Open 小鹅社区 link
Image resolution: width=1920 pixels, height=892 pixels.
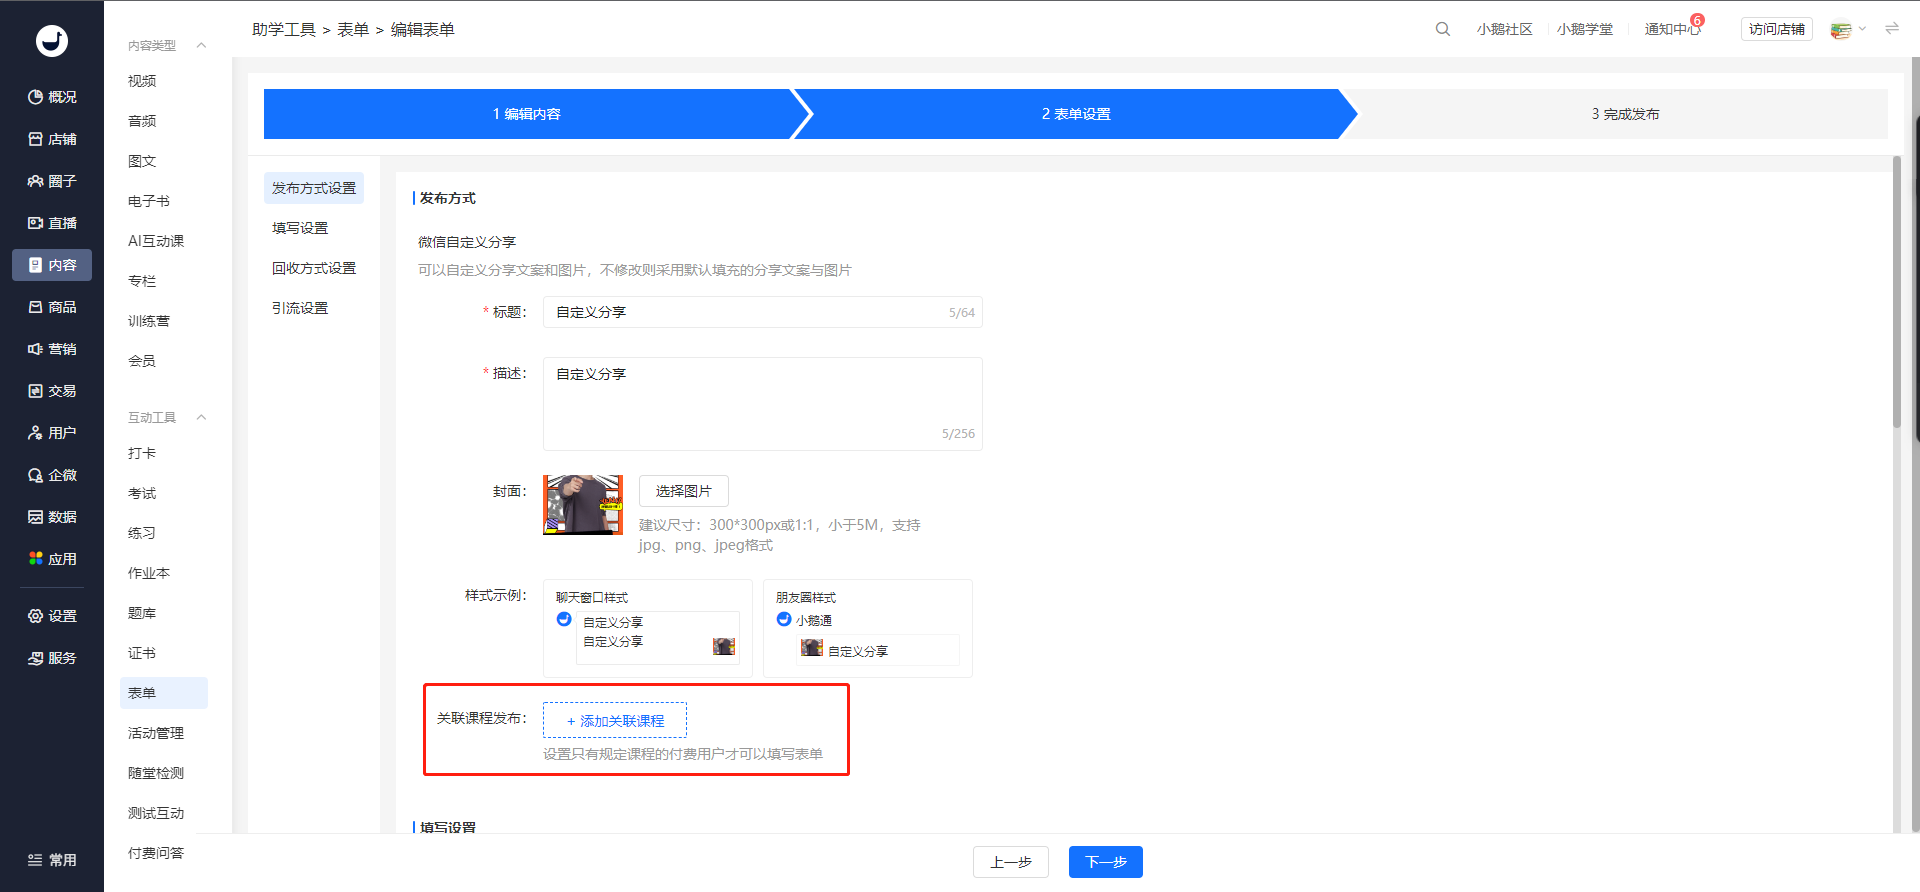[x=1504, y=29]
